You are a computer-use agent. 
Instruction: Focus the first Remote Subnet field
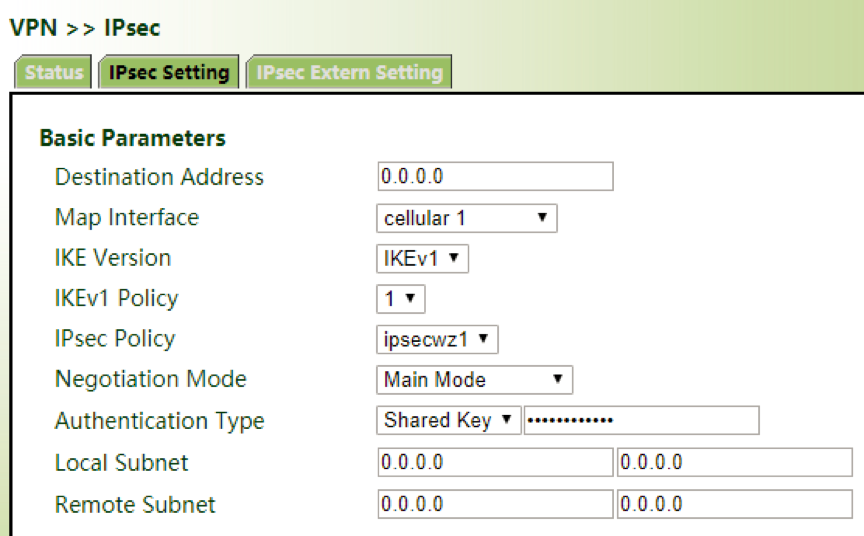pyautogui.click(x=495, y=504)
